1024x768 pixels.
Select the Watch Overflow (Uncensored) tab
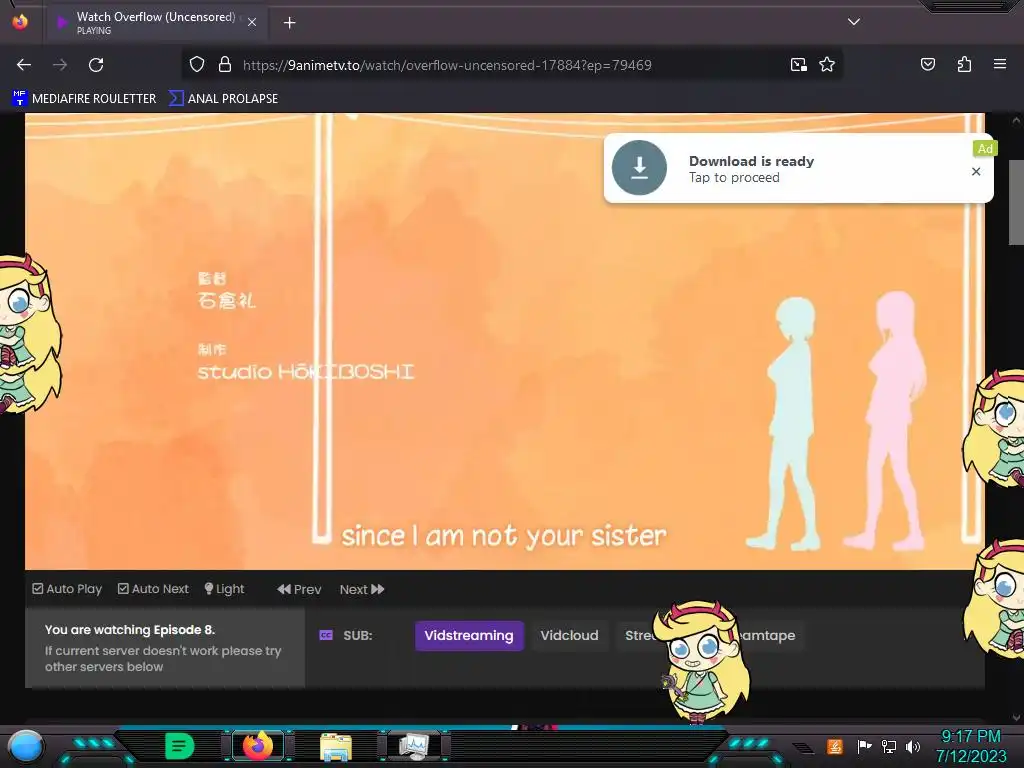click(x=155, y=22)
